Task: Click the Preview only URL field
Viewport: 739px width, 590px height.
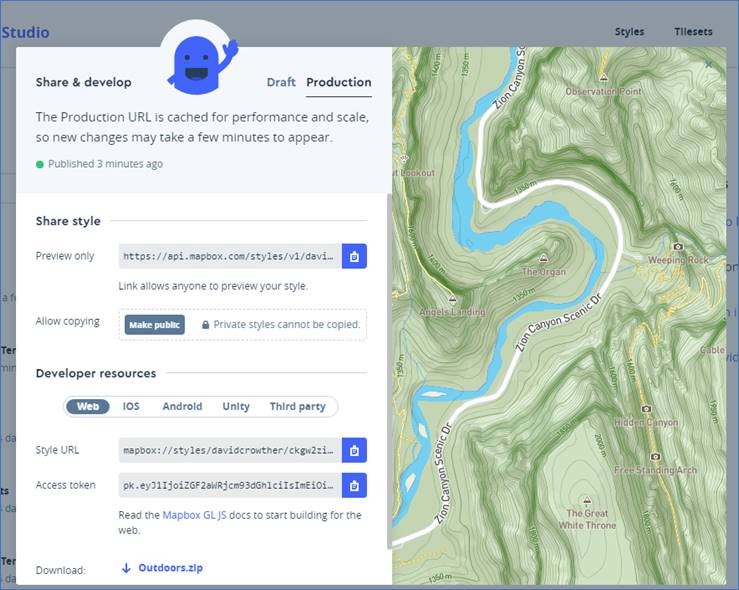Action: click(230, 256)
